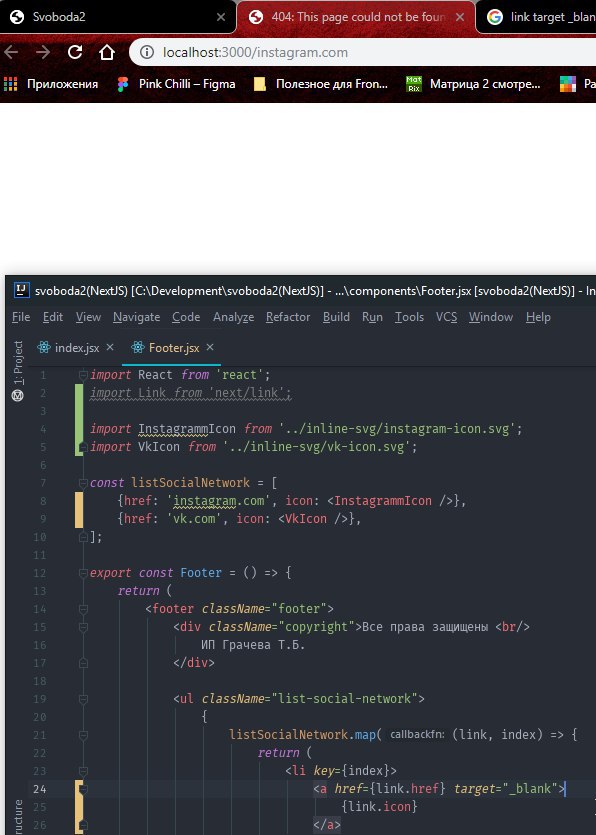The height and width of the screenshot is (835, 596).
Task: Click the fold end marker at line 5
Action: pos(83,447)
